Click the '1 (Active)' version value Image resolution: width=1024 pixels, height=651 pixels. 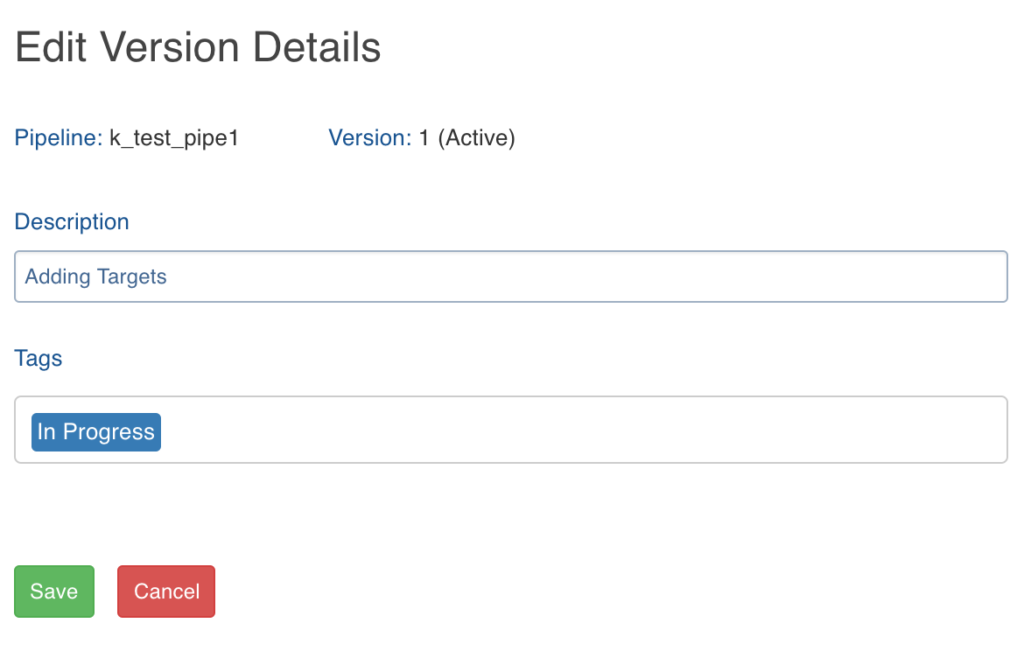tap(467, 139)
